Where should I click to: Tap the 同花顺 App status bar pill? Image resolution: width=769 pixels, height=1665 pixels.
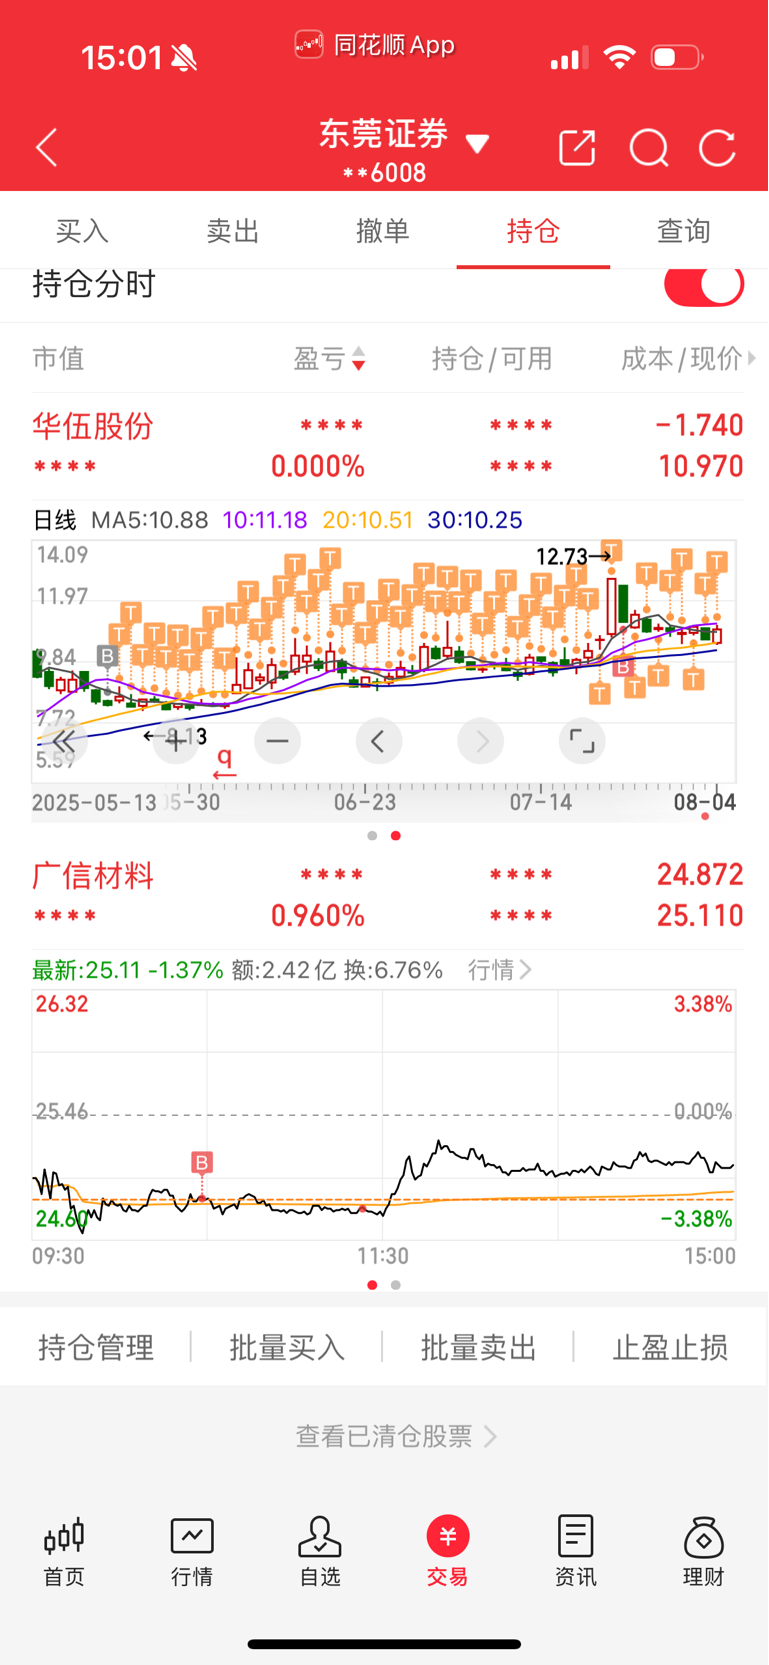point(375,45)
